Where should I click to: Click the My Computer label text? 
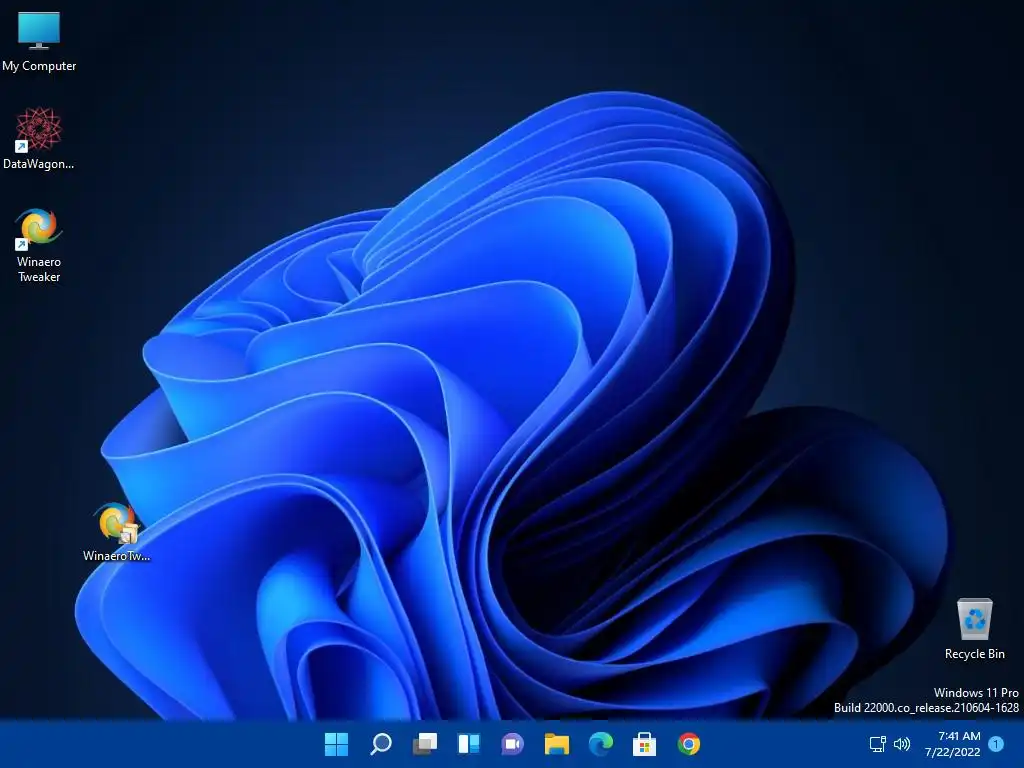pos(39,66)
